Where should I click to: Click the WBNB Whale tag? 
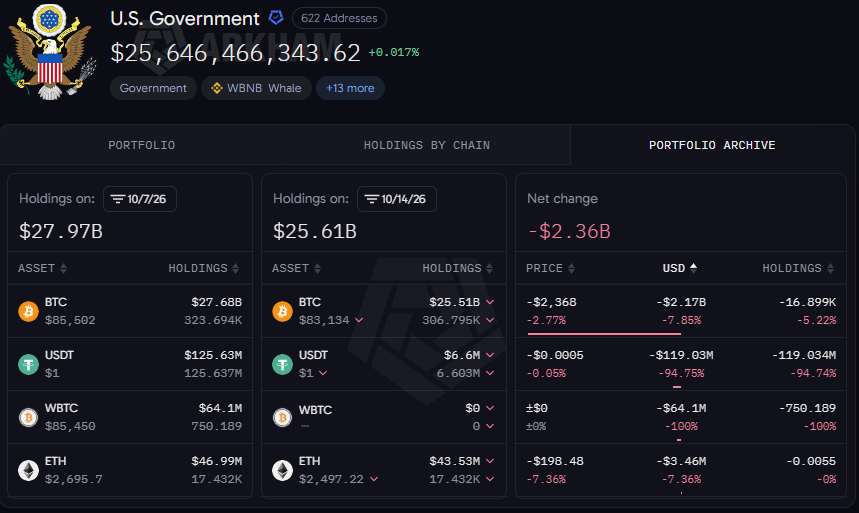click(256, 88)
